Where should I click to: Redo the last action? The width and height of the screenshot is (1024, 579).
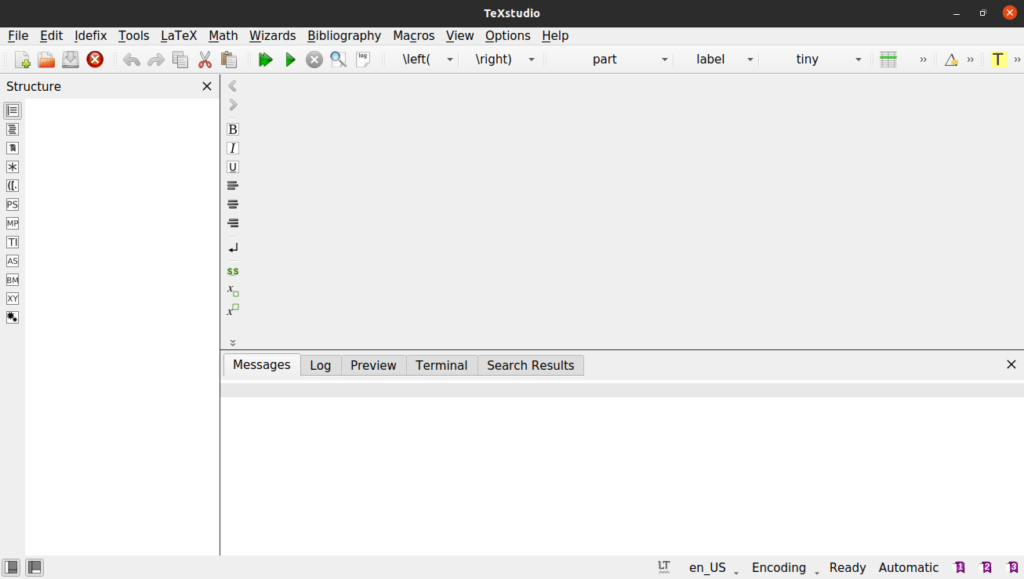pyautogui.click(x=155, y=60)
